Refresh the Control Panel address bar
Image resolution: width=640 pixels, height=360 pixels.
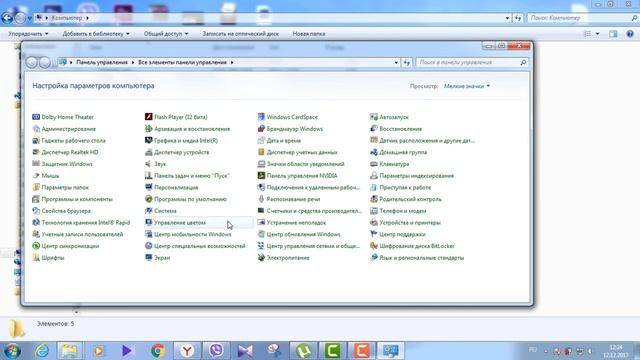click(407, 62)
